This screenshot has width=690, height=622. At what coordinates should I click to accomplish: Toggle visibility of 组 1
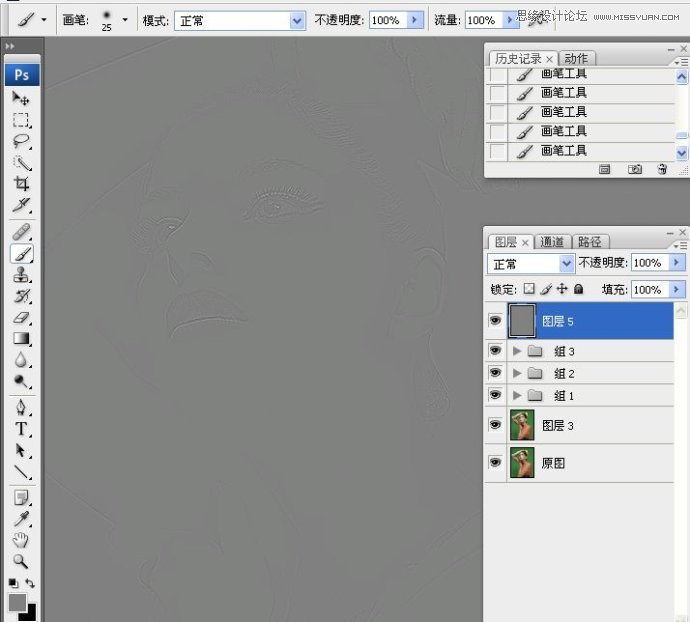click(495, 395)
